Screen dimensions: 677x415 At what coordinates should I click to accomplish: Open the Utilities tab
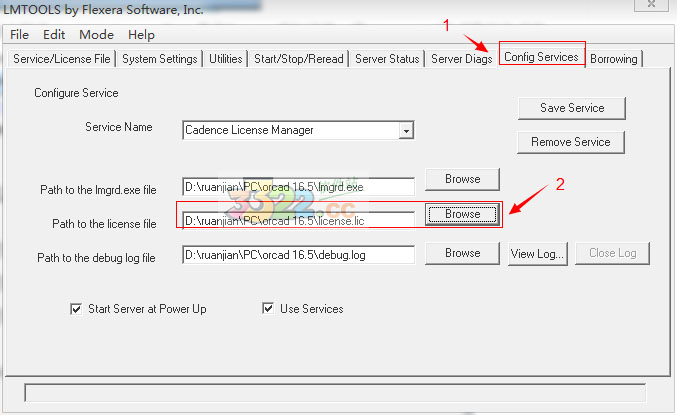point(226,59)
